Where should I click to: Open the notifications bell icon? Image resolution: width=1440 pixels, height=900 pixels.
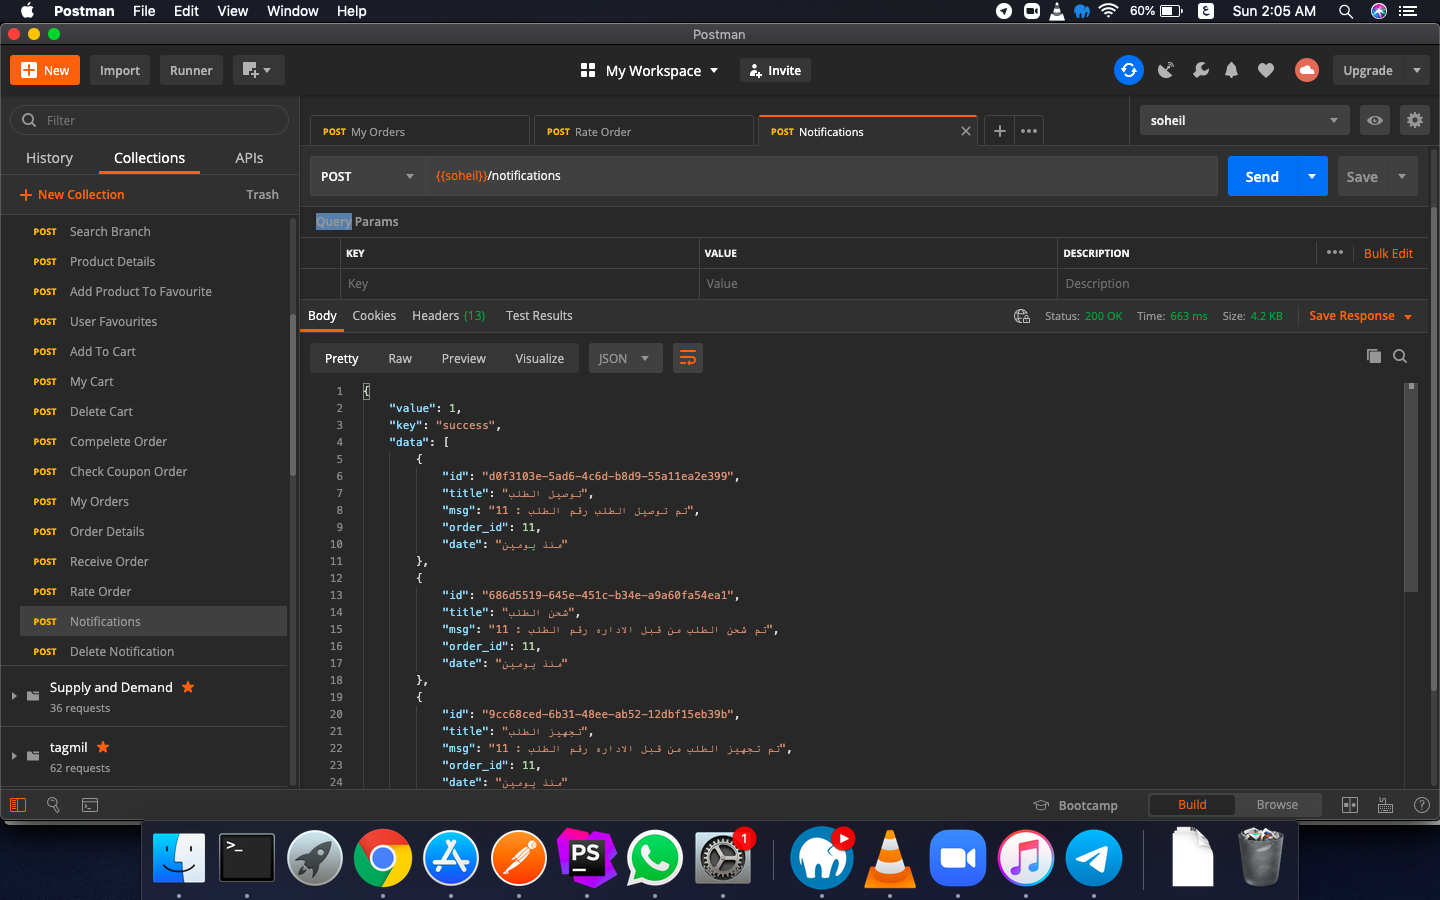(x=1232, y=70)
